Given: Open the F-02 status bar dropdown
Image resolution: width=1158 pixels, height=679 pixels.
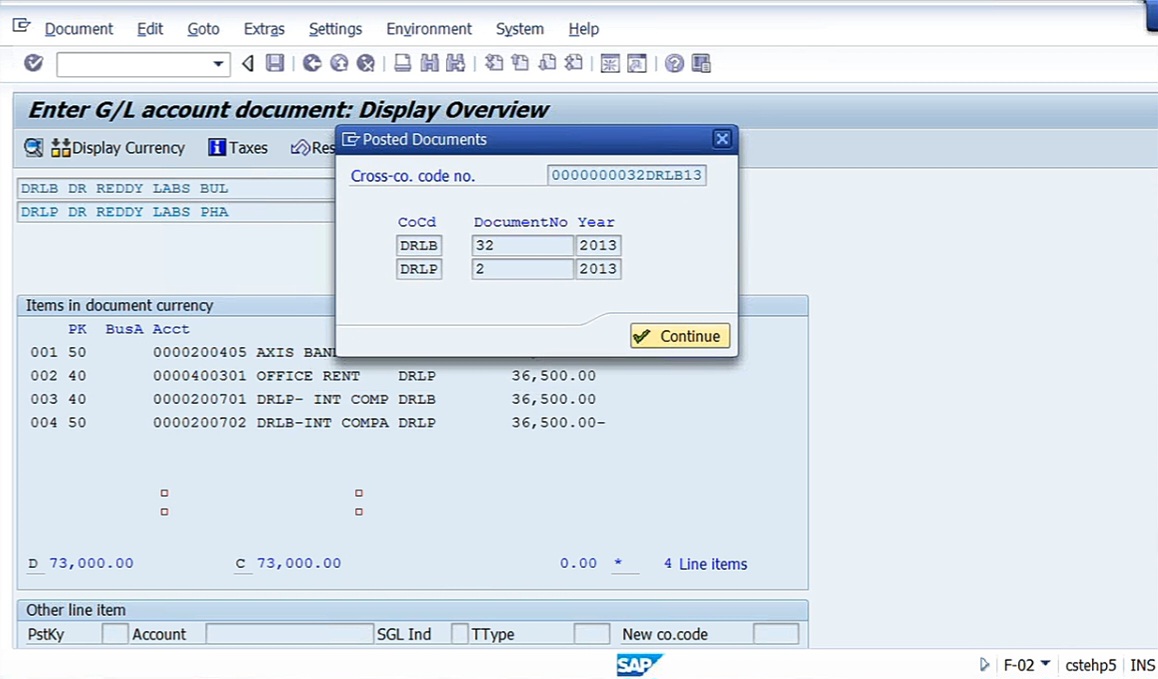Looking at the screenshot, I should 1046,663.
